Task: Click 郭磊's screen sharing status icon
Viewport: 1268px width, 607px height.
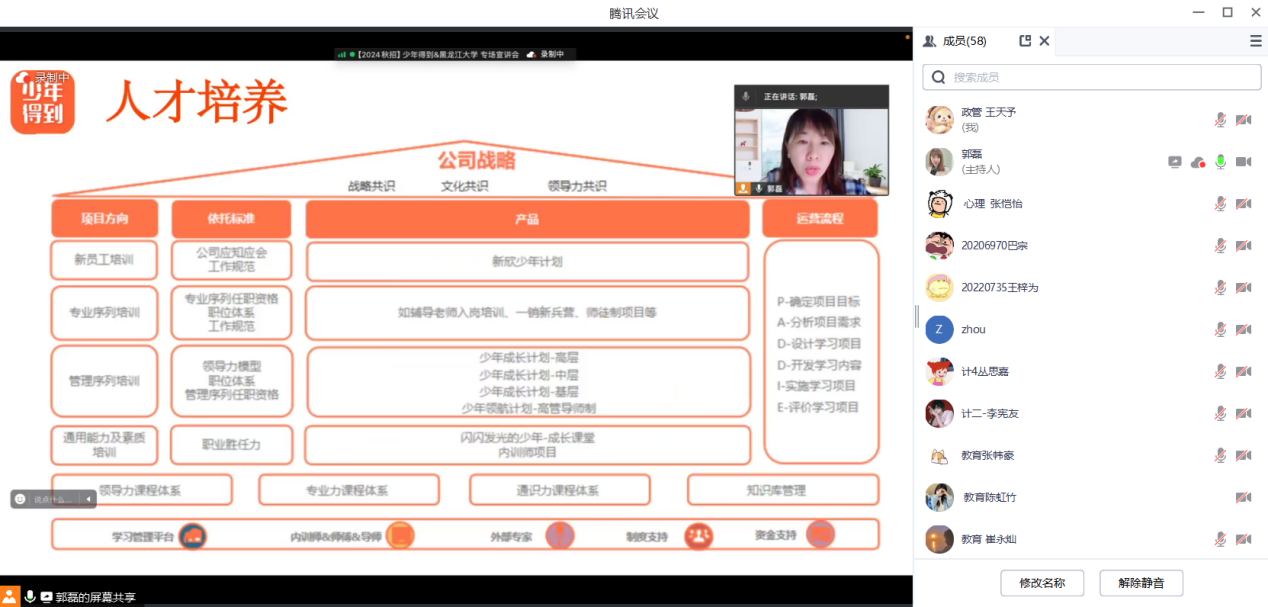Action: click(1175, 162)
